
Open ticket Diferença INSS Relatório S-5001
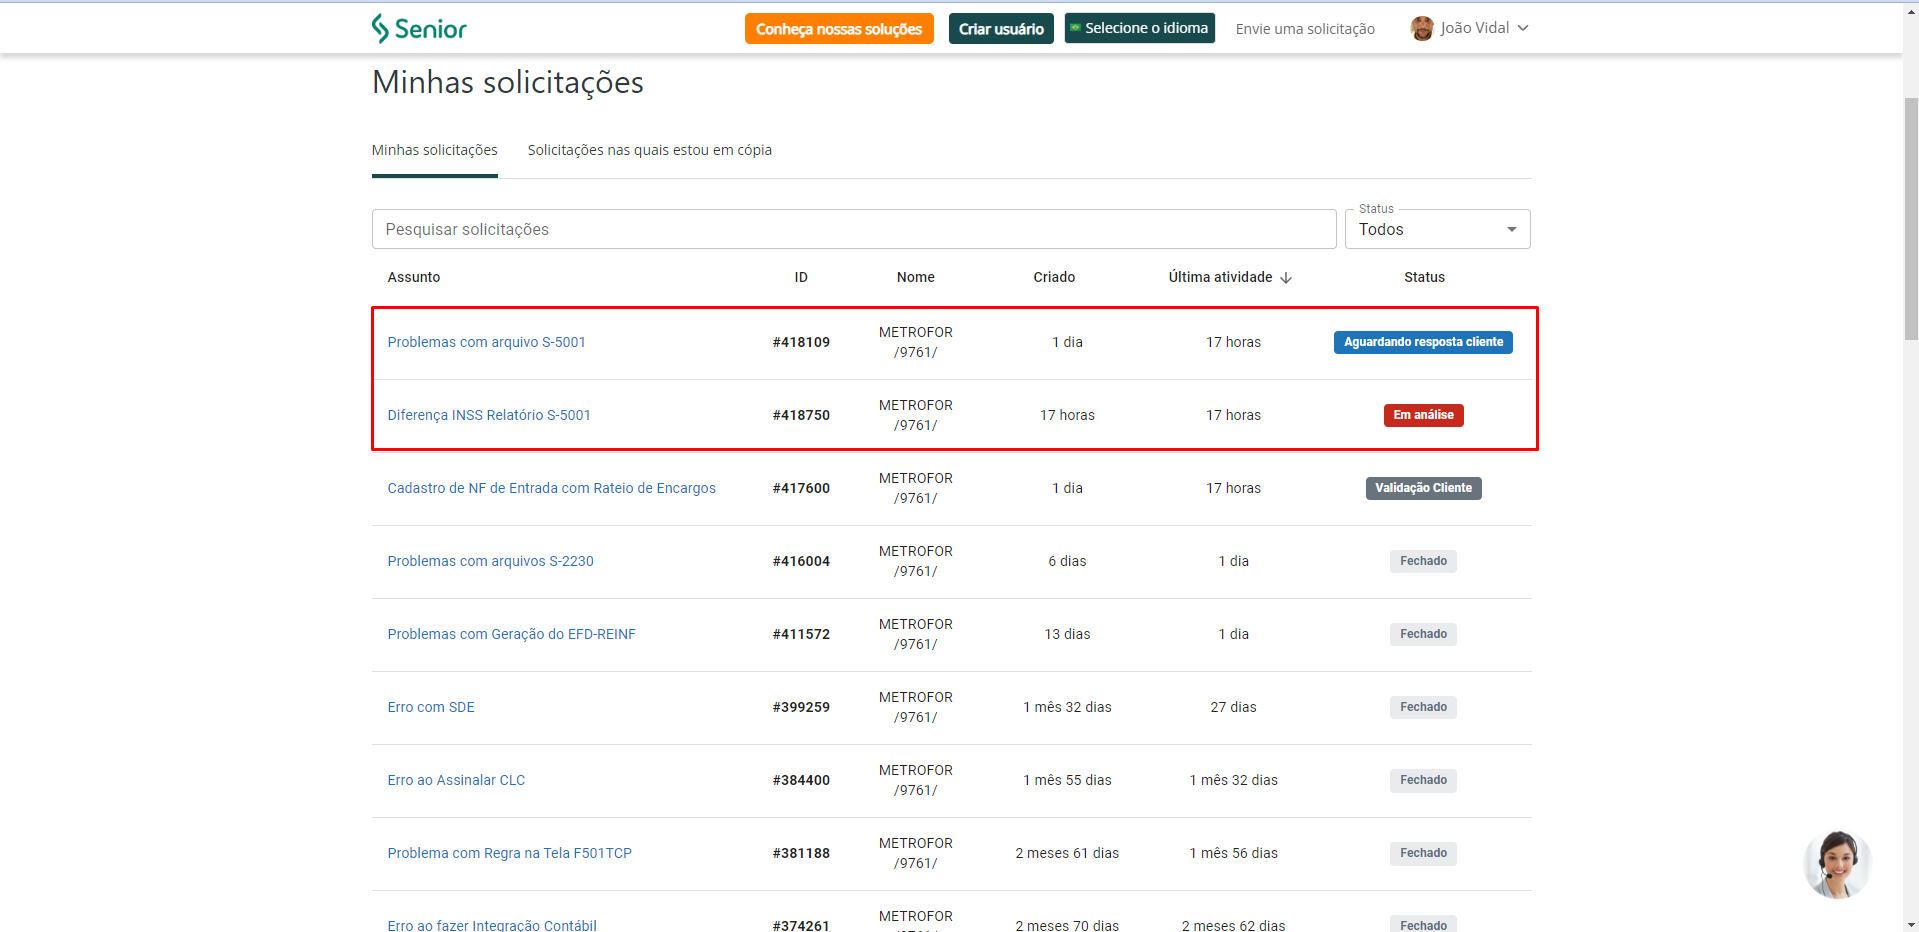point(489,415)
